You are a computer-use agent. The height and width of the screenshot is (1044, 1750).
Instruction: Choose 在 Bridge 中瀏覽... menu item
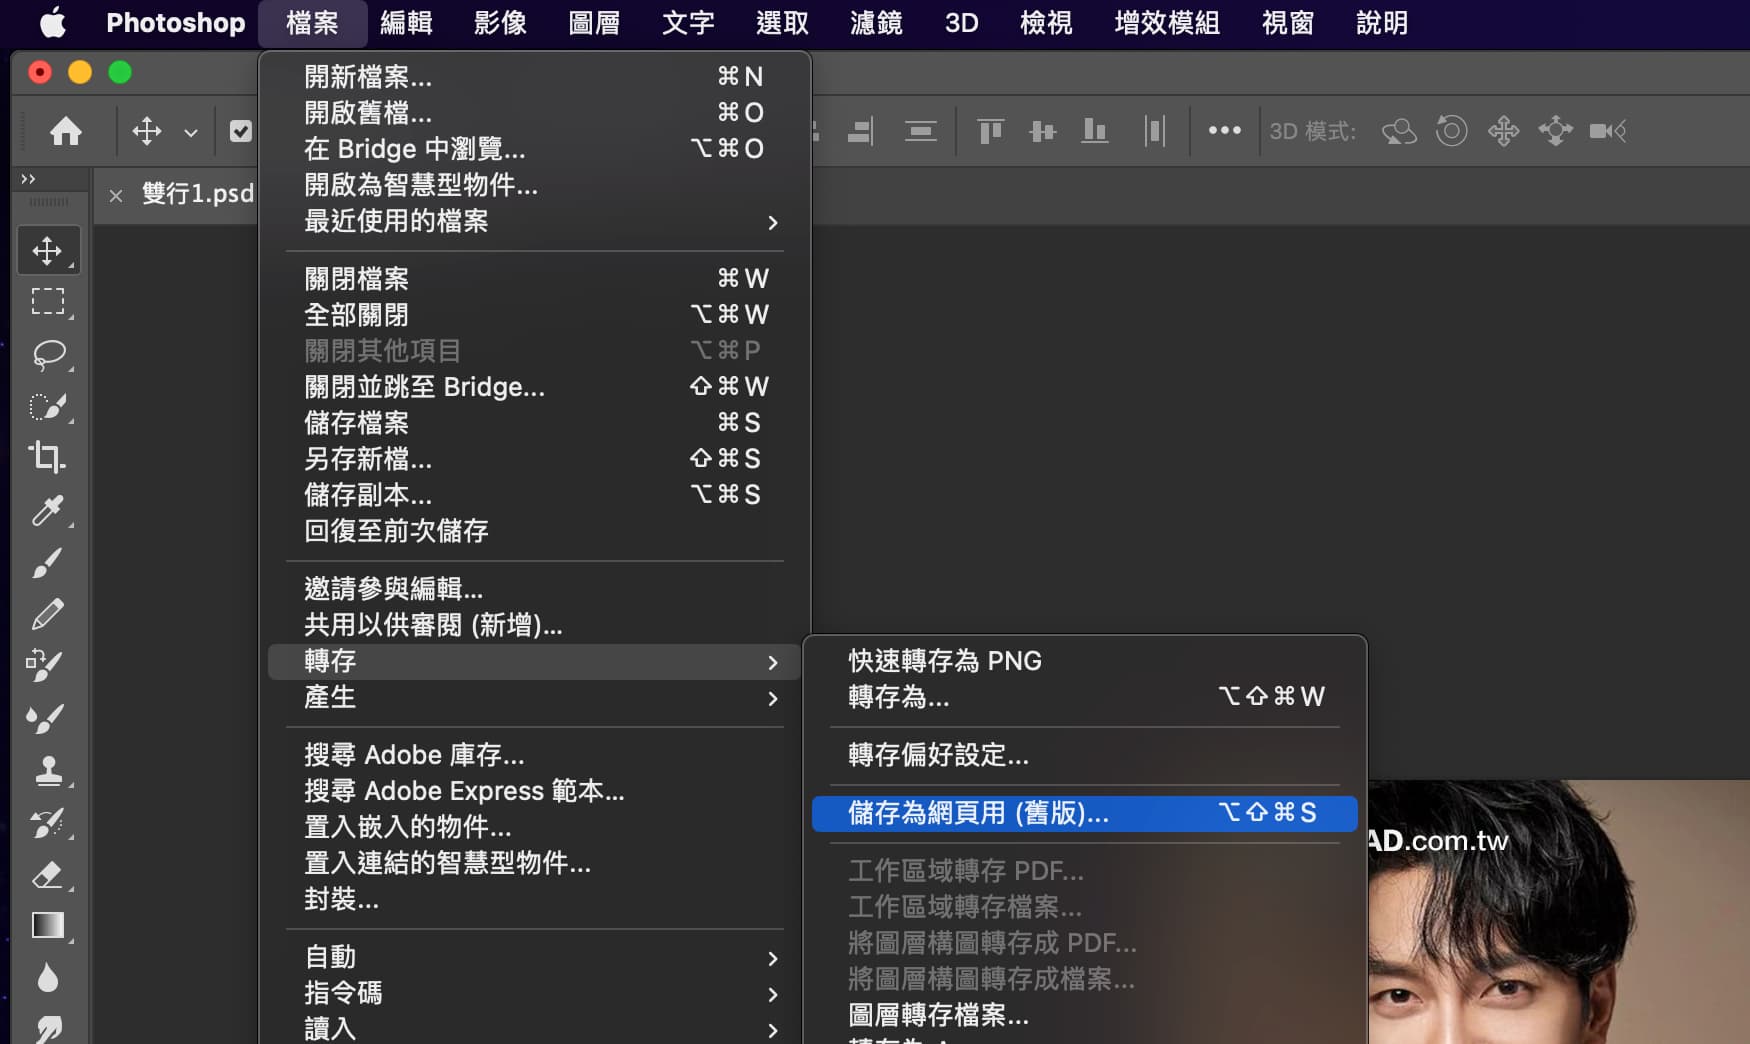tap(535, 149)
